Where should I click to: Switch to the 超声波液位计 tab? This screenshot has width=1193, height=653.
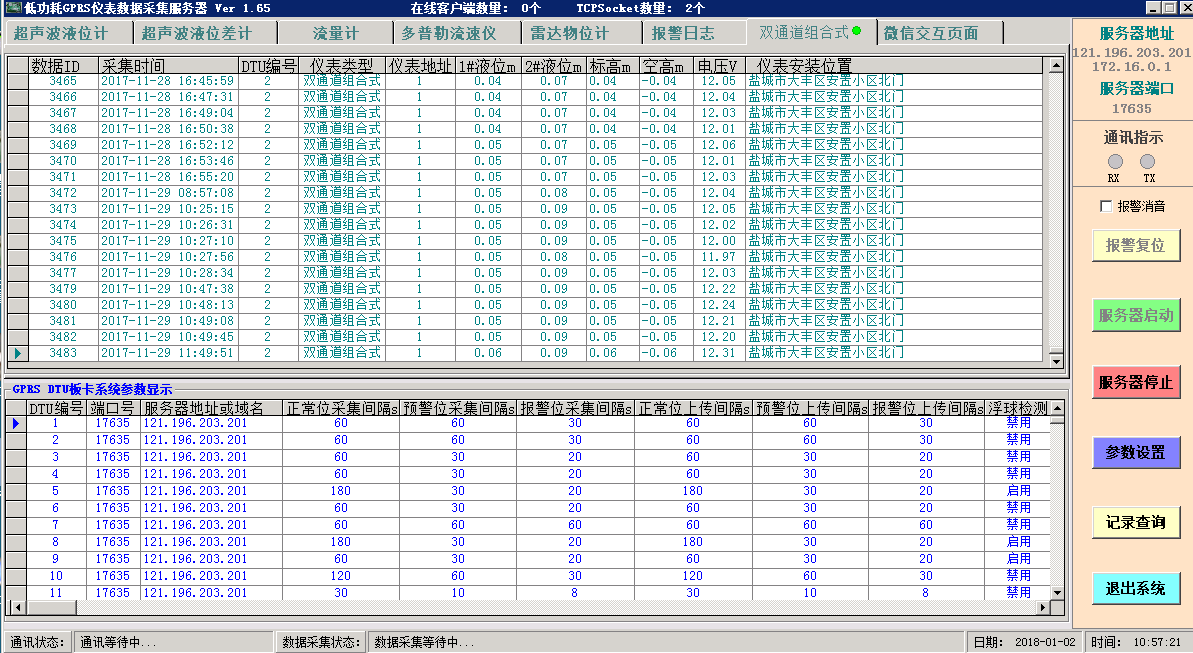point(61,33)
